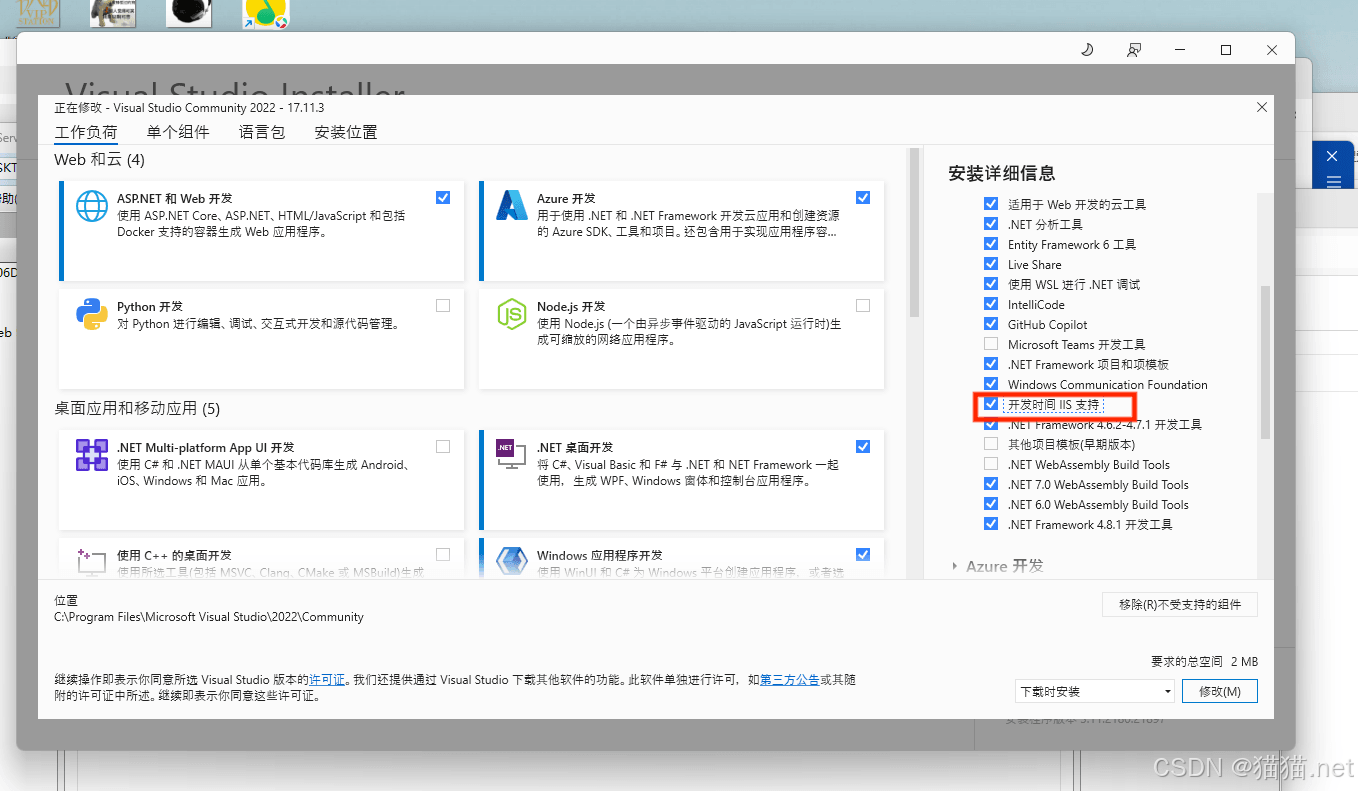This screenshot has width=1358, height=791.
Task: Open the 第三方公告 link
Action: [x=790, y=680]
